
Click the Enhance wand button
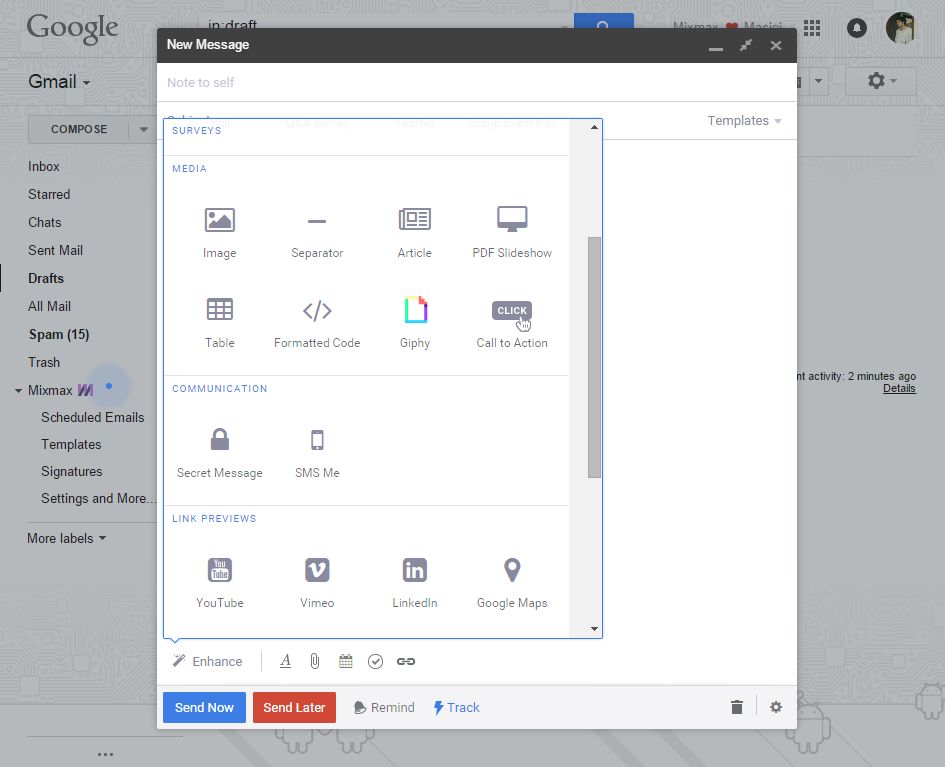click(207, 661)
